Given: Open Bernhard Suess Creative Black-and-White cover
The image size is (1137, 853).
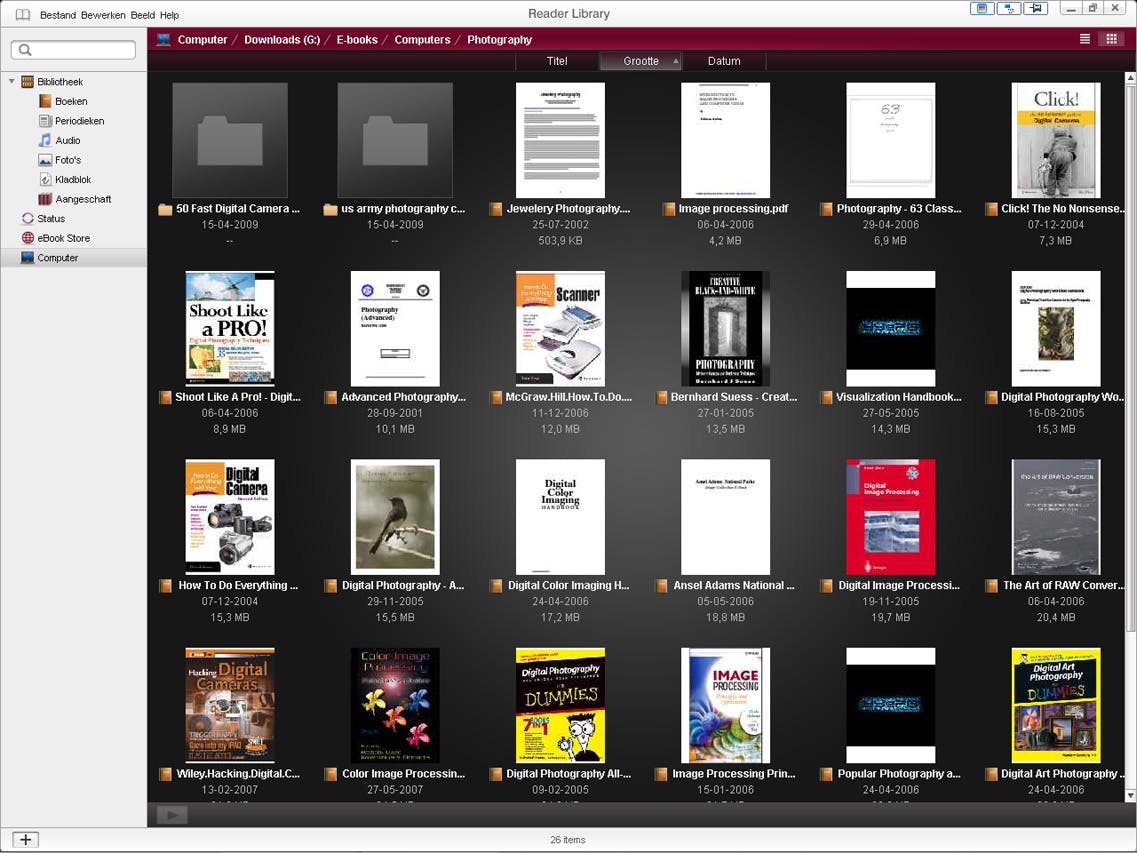Looking at the screenshot, I should click(725, 329).
